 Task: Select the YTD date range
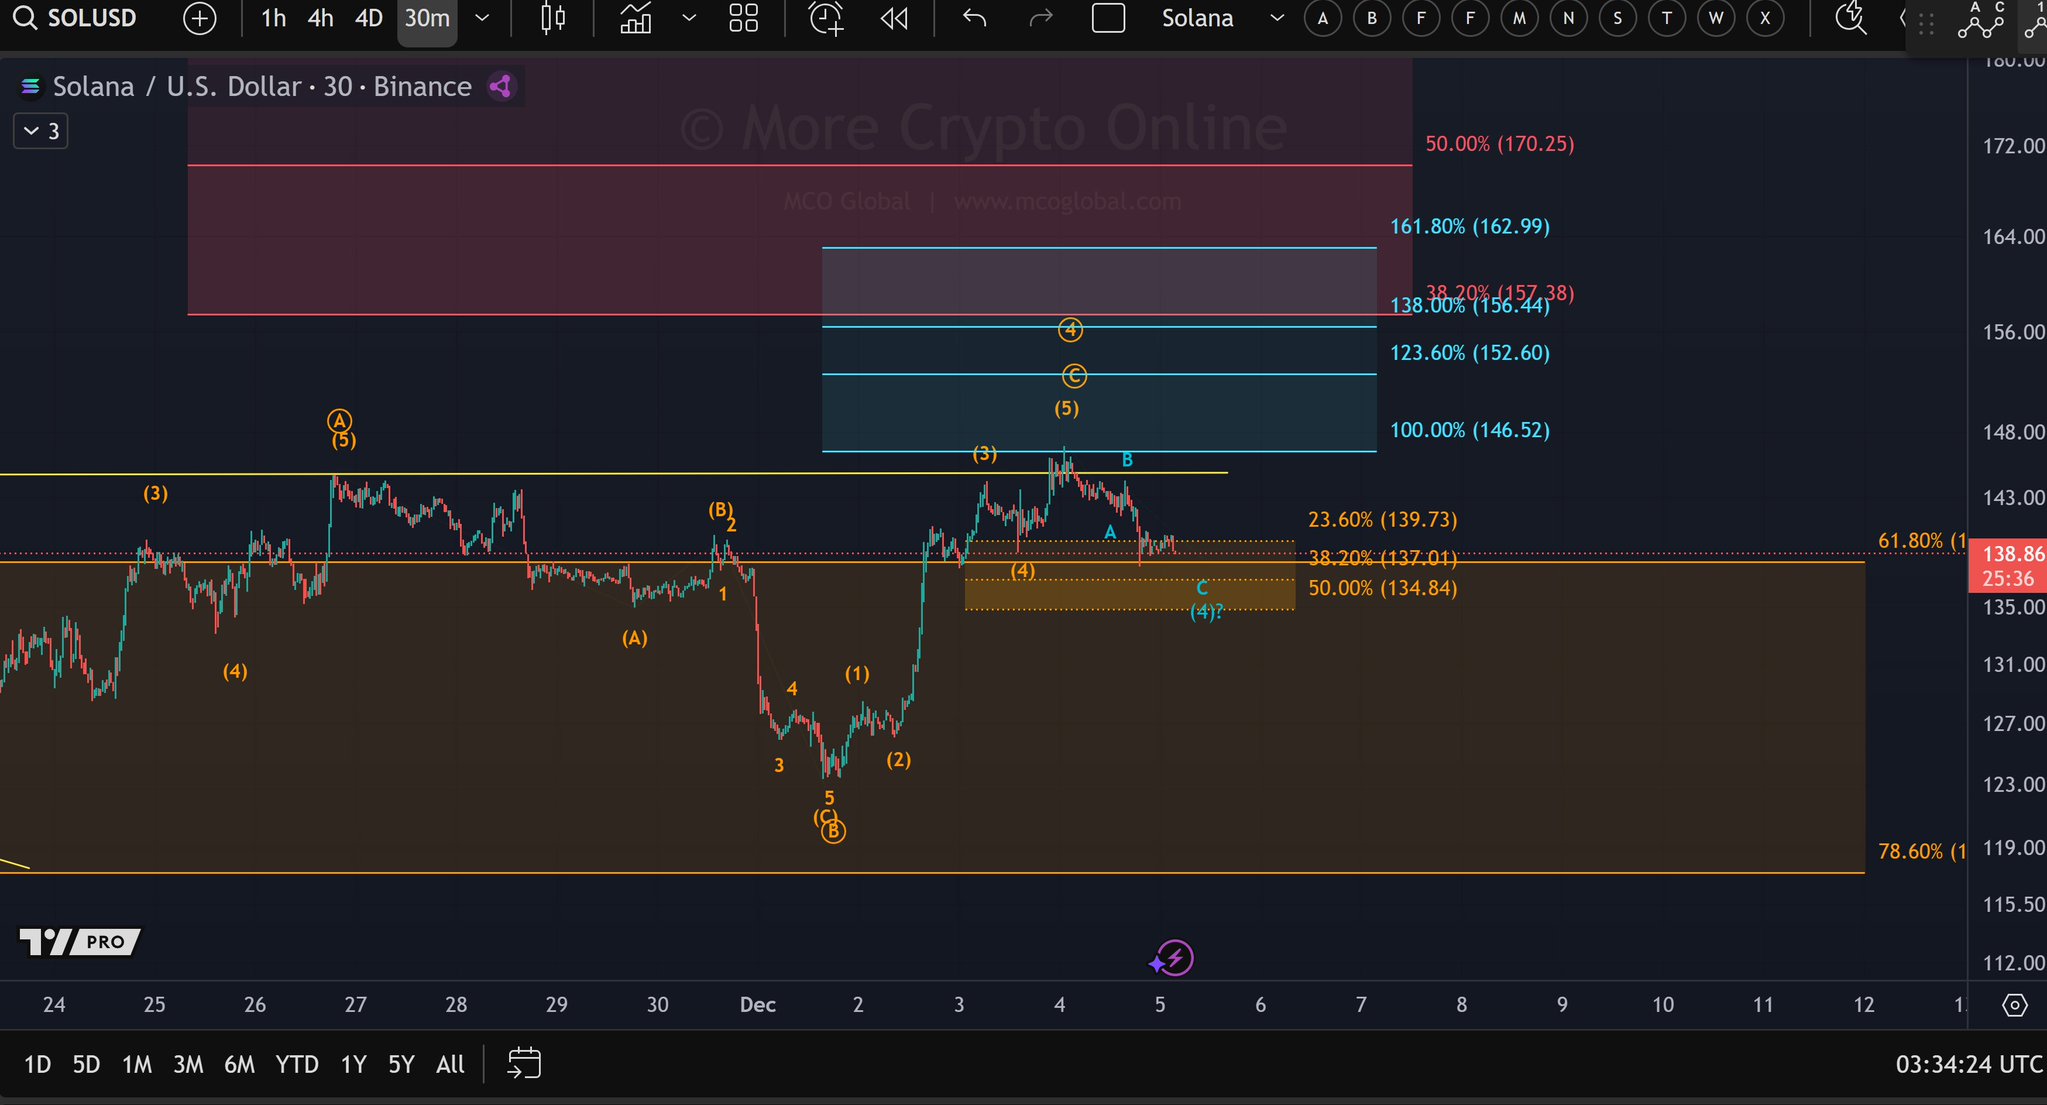point(297,1064)
